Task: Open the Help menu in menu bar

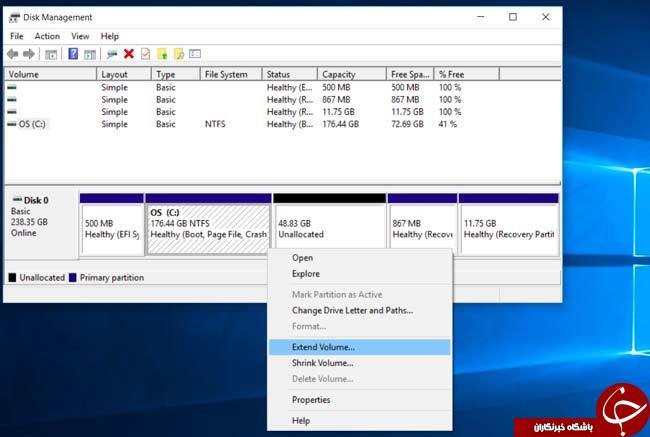Action: point(109,36)
